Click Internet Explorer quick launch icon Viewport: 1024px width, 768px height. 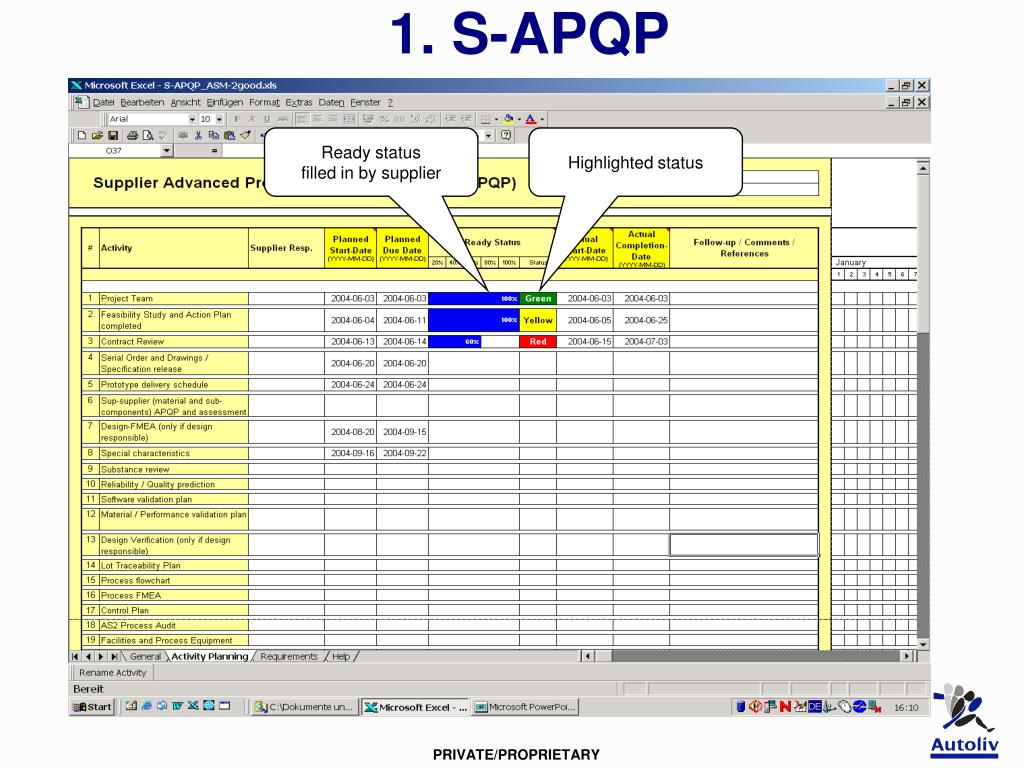tap(147, 706)
